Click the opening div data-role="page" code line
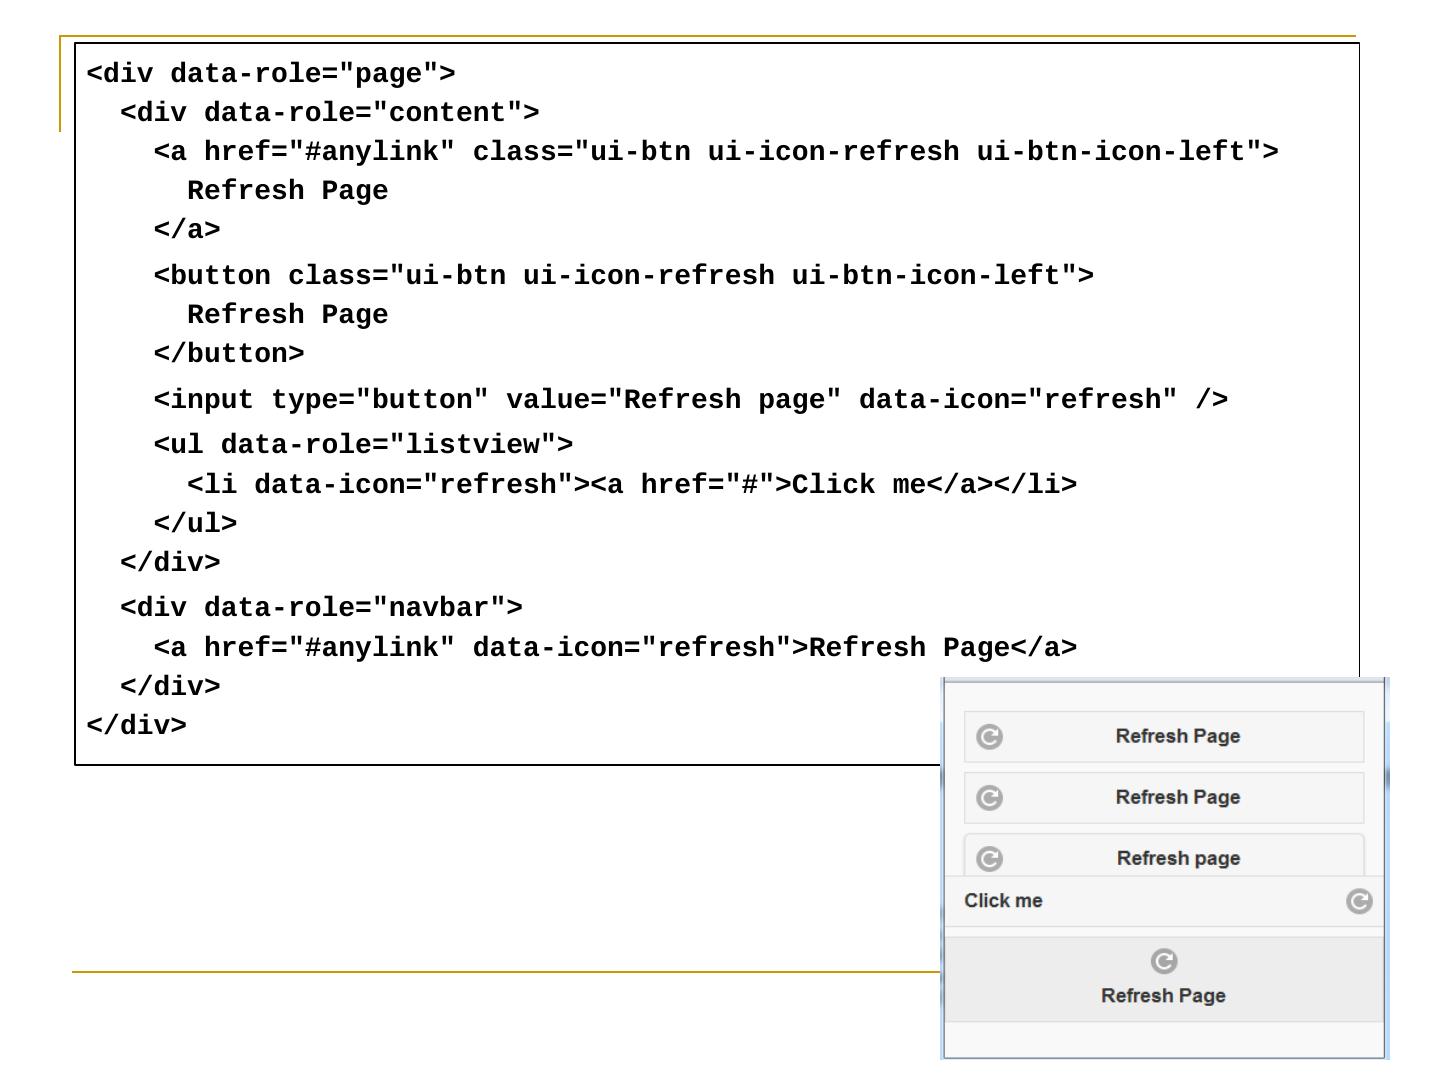Image resolution: width=1440 pixels, height=1080 pixels. pyautogui.click(x=271, y=74)
